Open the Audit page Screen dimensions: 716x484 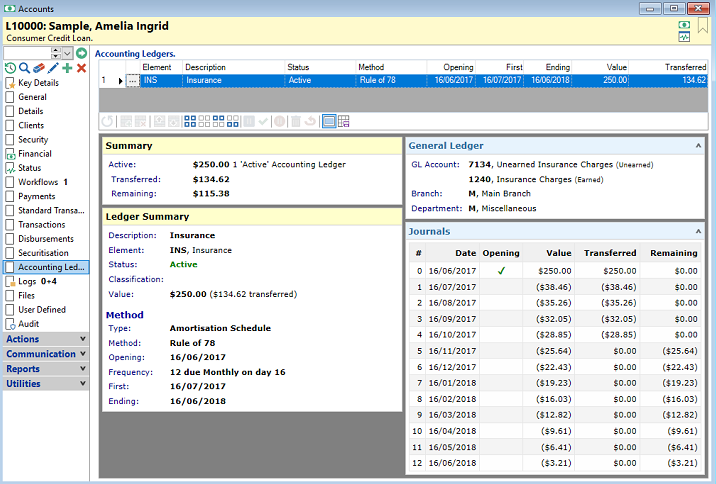pyautogui.click(x=28, y=323)
